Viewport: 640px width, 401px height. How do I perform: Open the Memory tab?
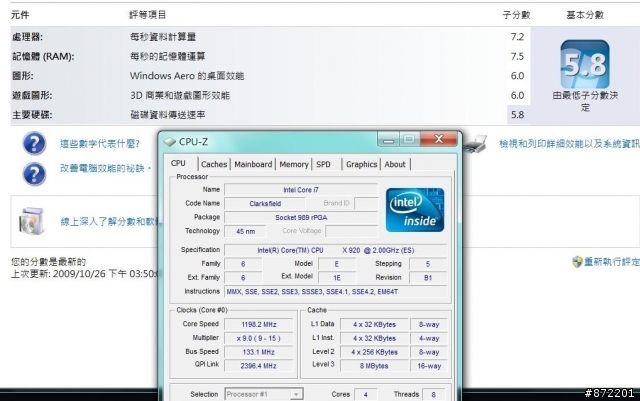[294, 164]
